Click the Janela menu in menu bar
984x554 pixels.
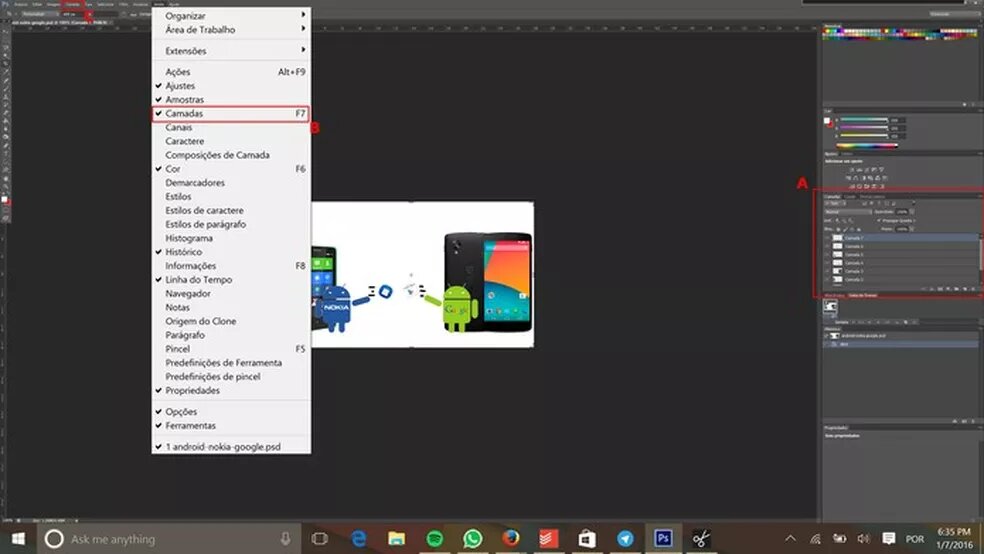(x=159, y=4)
